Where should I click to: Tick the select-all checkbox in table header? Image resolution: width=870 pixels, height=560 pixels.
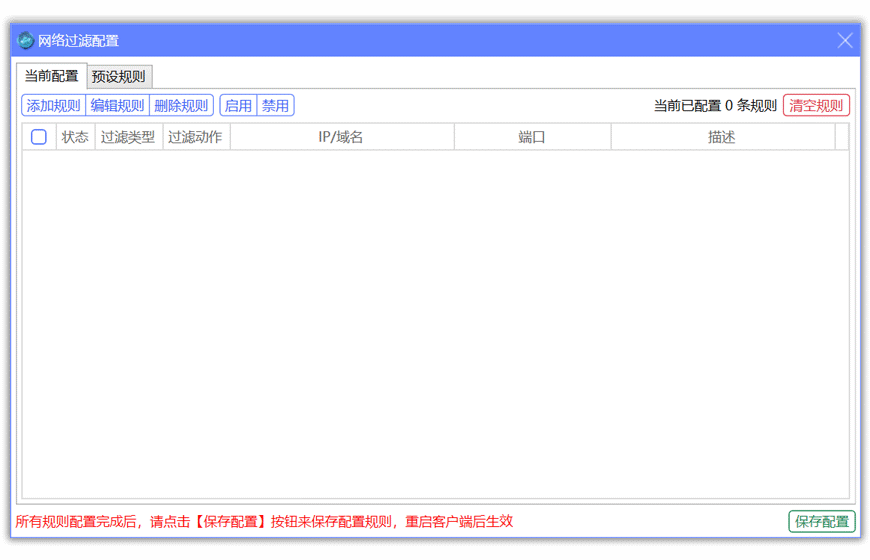point(39,137)
